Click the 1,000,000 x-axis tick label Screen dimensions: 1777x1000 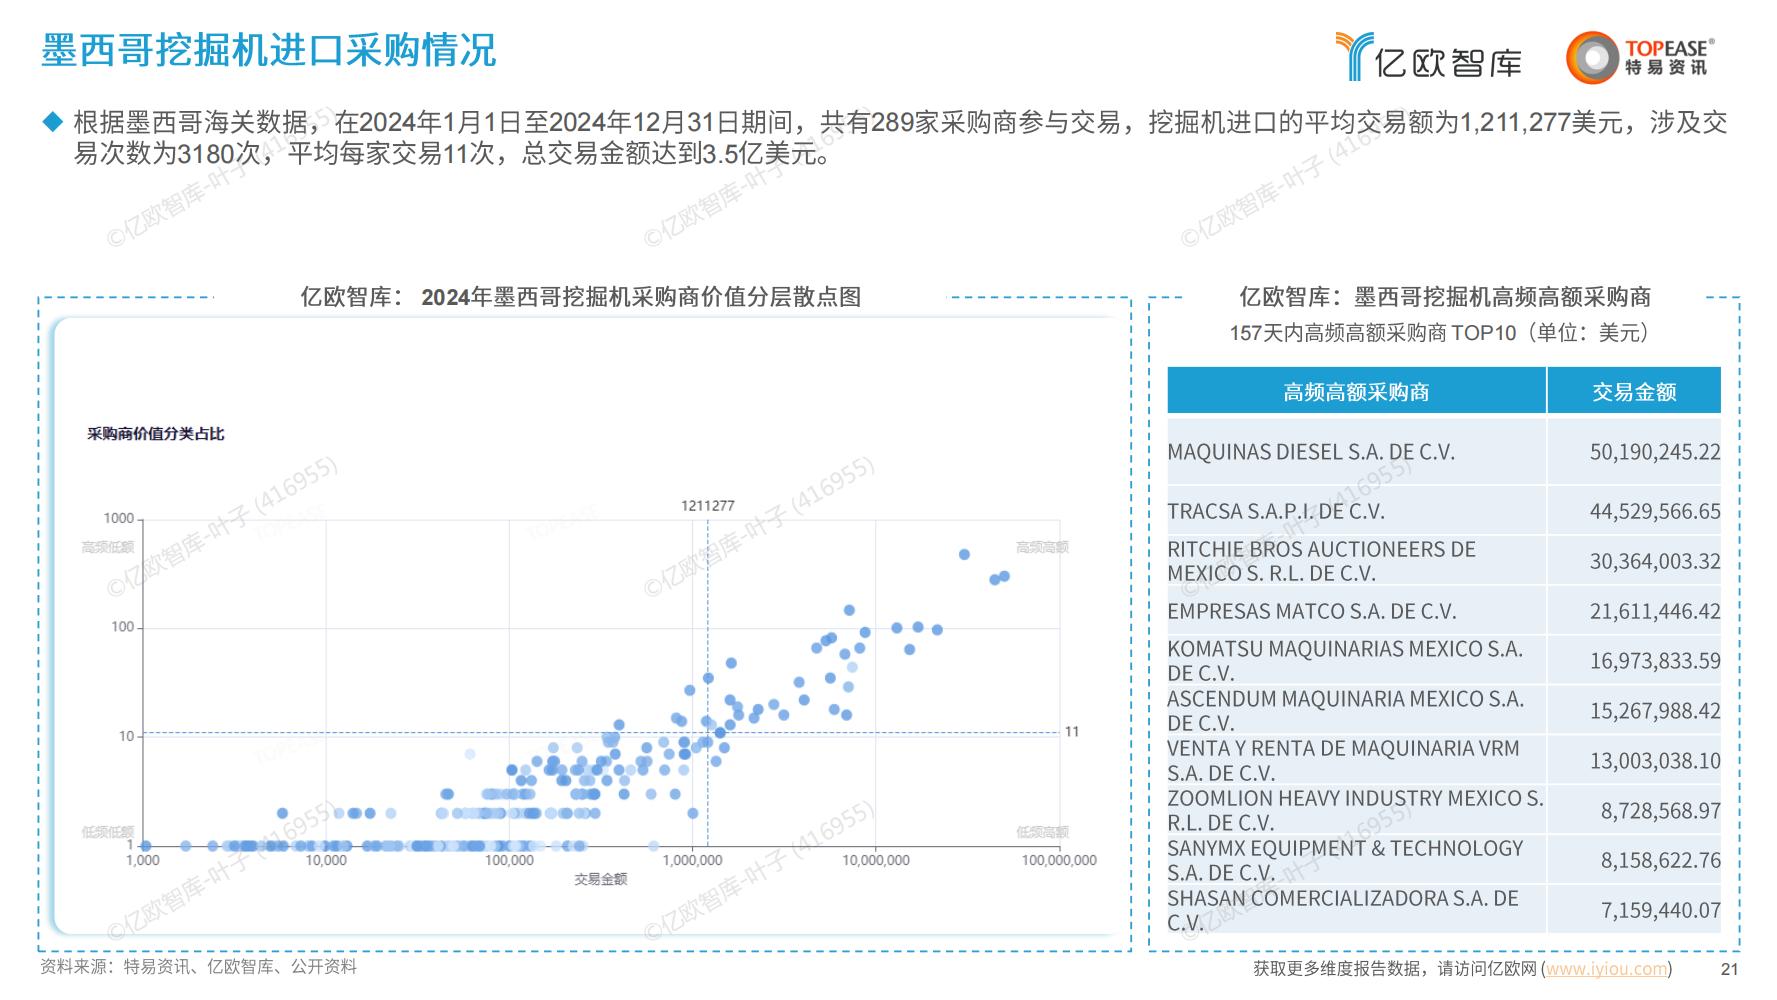pos(692,860)
